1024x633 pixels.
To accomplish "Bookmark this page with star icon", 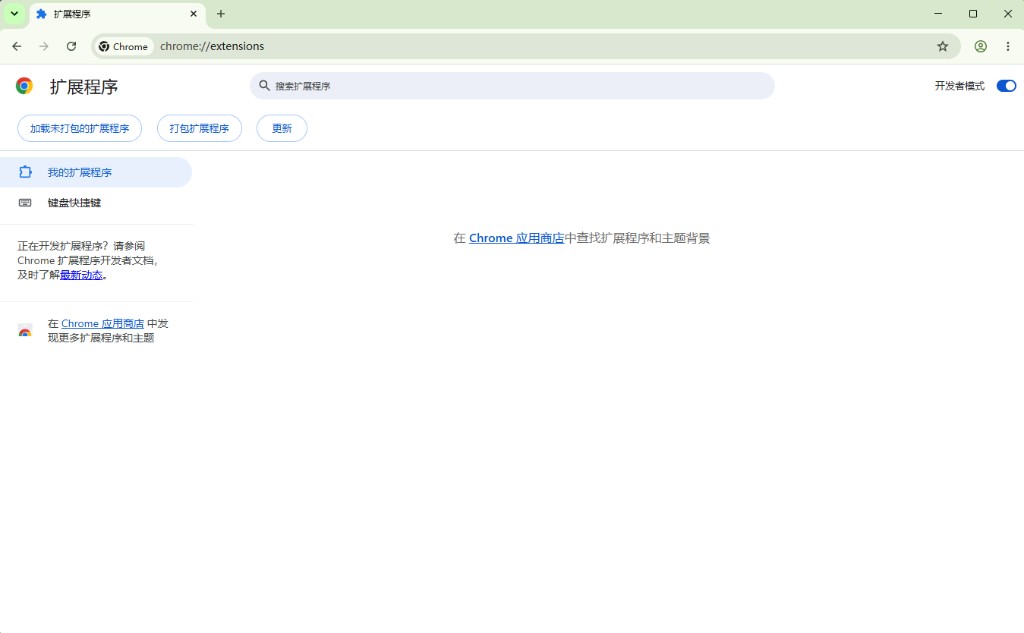I will point(942,46).
